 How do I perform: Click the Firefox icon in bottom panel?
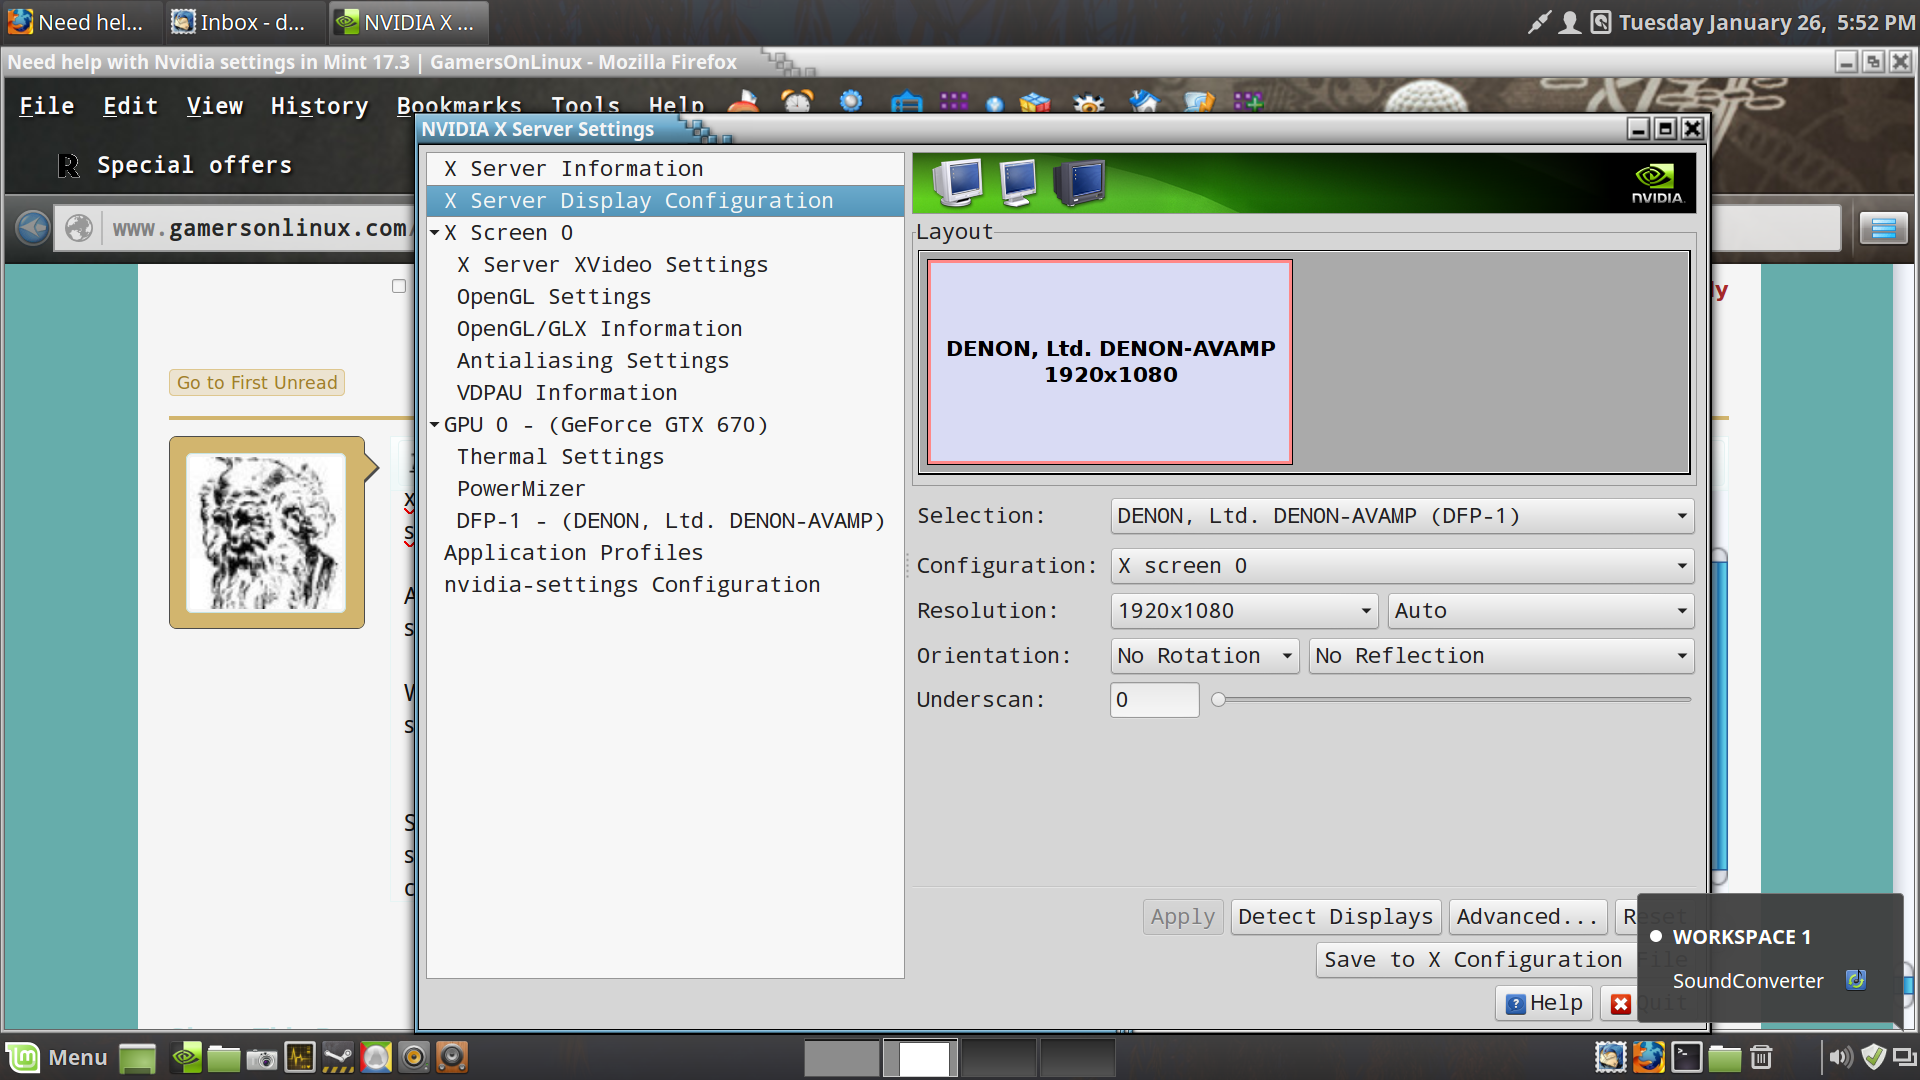pos(1648,1057)
